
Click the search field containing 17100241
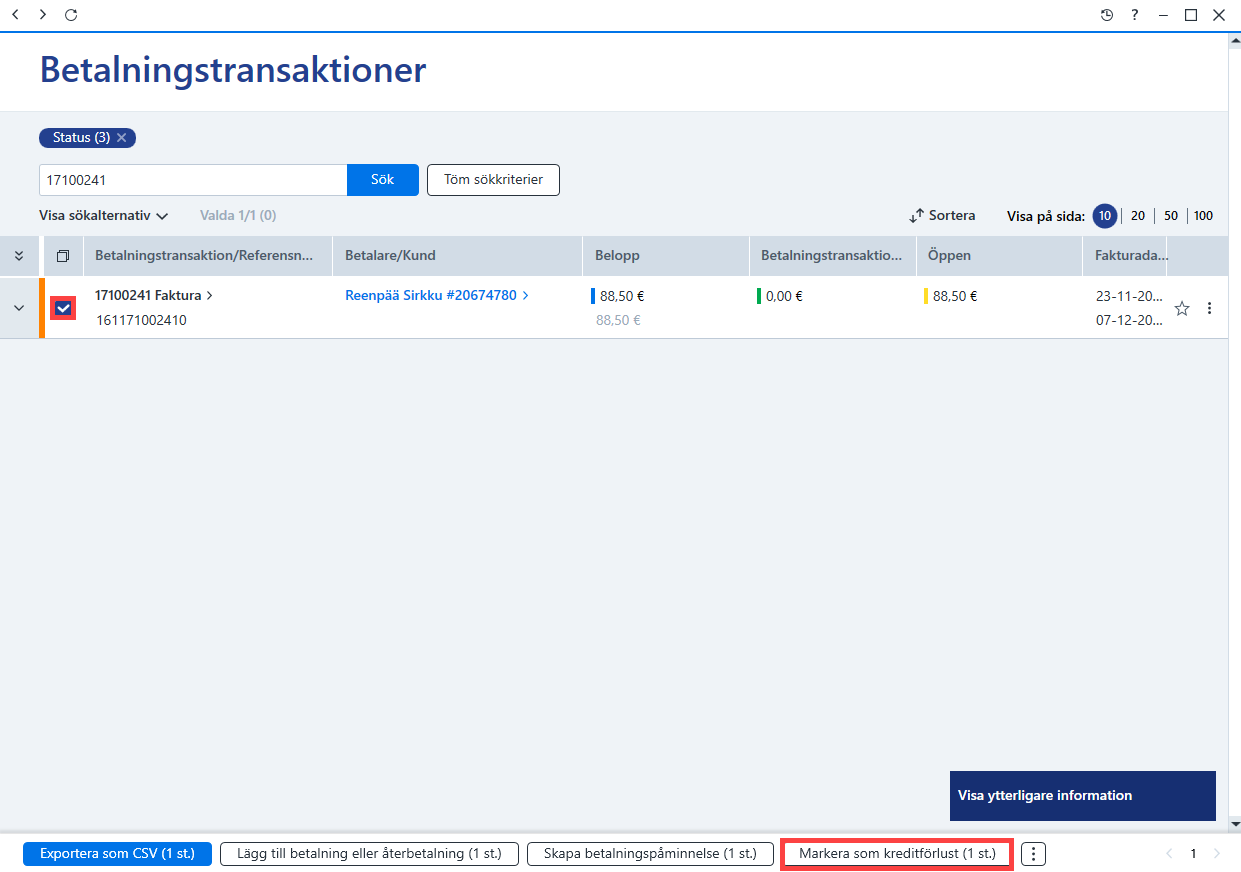click(193, 180)
